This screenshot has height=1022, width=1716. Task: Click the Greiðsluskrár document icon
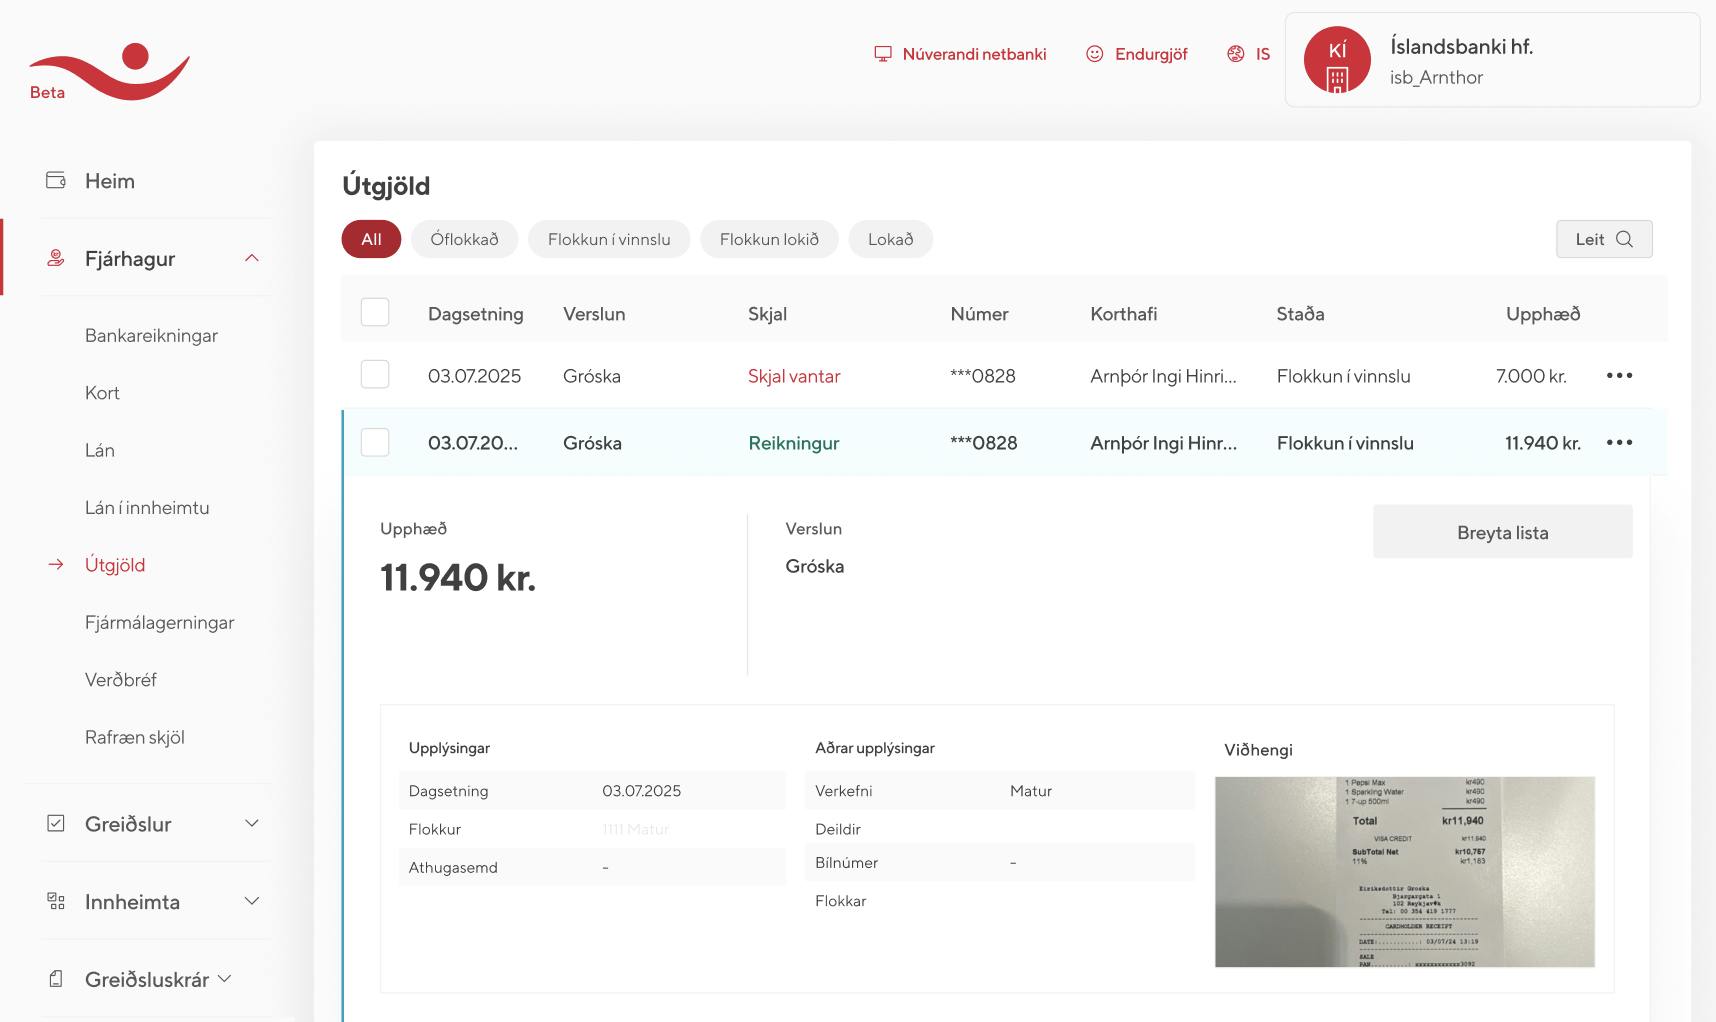click(56, 979)
